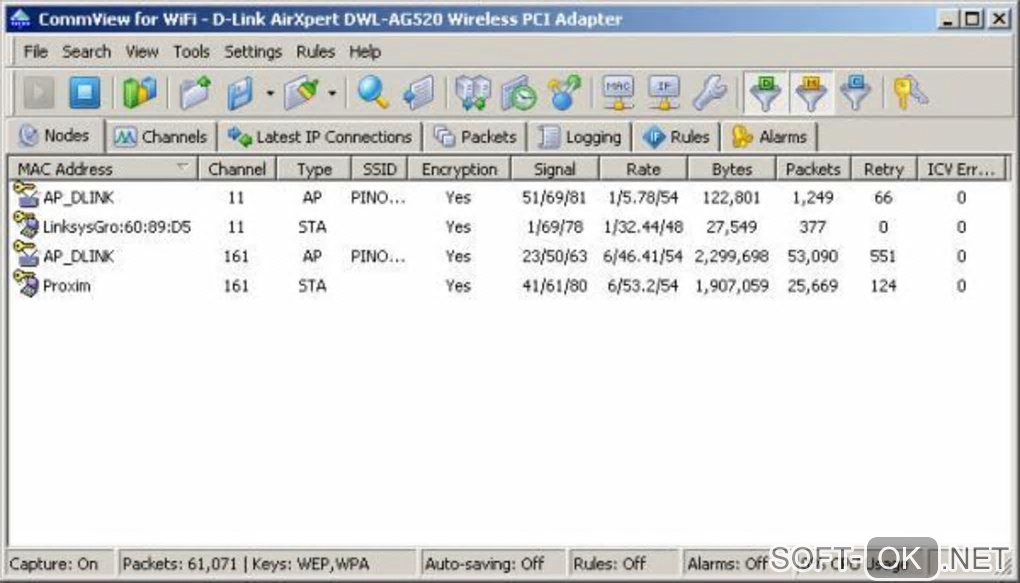
Task: Click the magnifying glass Find icon
Action: 373,93
